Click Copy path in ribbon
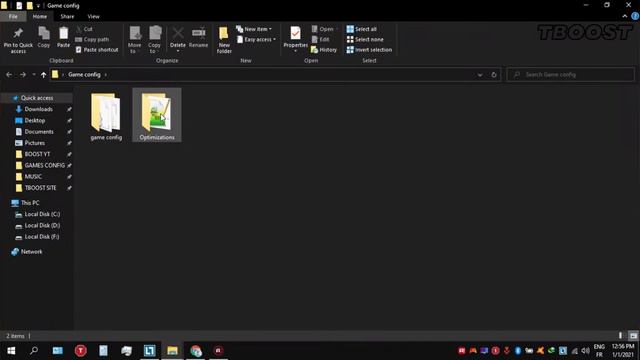Image resolution: width=640 pixels, height=360 pixels. click(92, 39)
